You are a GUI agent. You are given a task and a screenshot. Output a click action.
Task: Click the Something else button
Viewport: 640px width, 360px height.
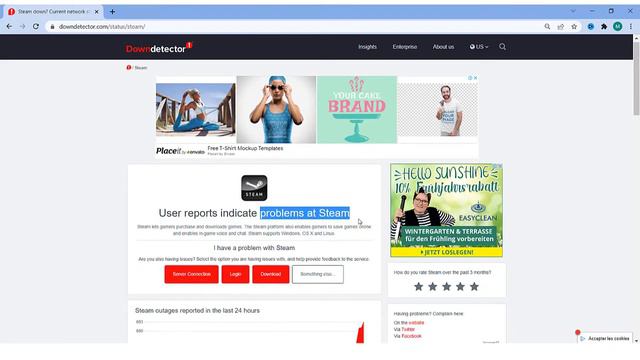tap(318, 274)
